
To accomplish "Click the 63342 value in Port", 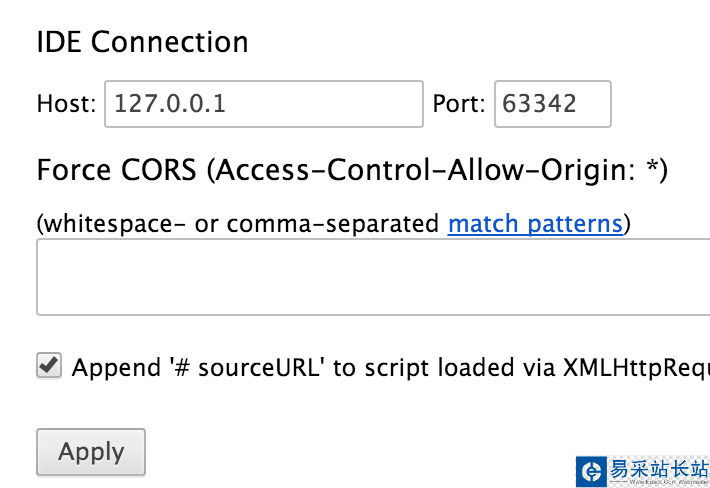I will click(x=540, y=104).
